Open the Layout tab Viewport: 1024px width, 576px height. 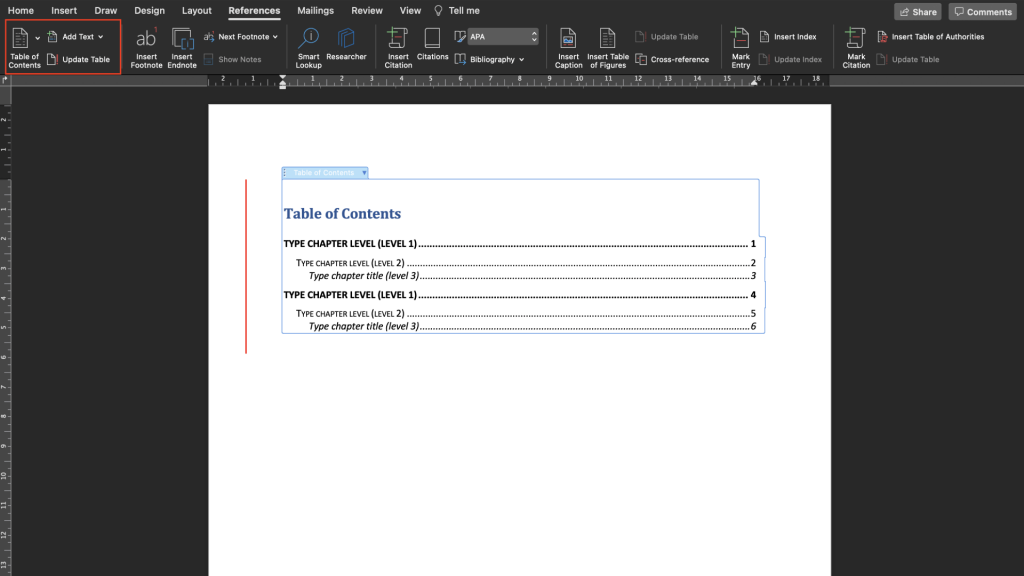197,10
